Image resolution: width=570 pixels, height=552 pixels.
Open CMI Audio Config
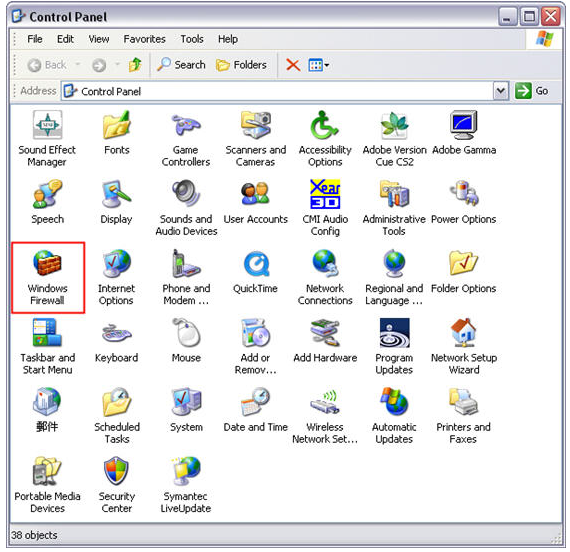(x=325, y=208)
